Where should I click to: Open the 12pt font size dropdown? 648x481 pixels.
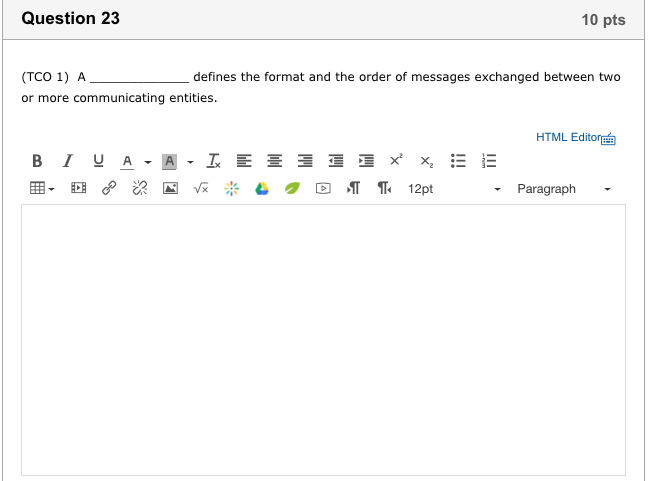click(x=455, y=189)
